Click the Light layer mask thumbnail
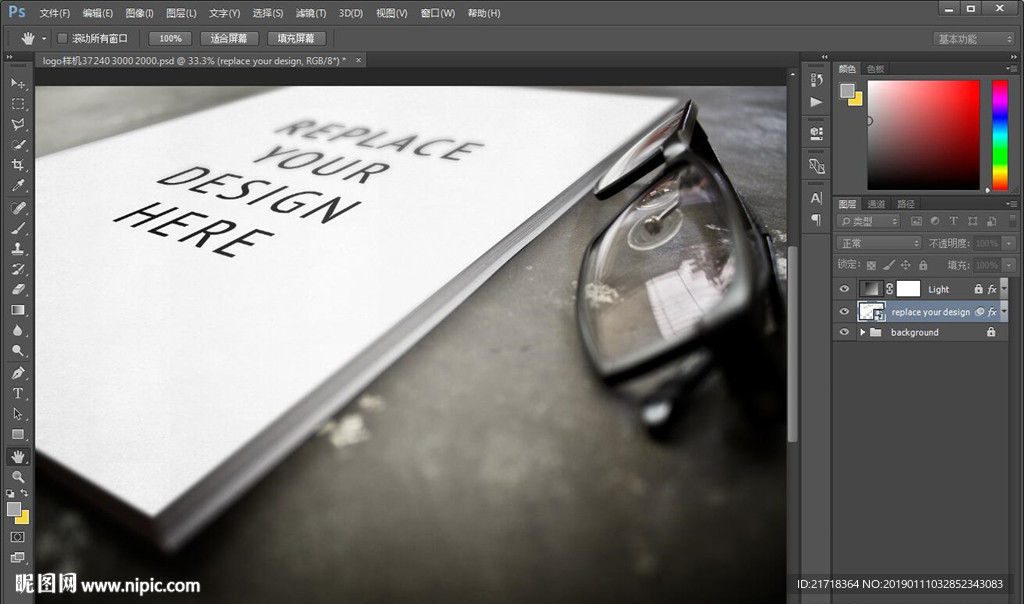 click(908, 289)
